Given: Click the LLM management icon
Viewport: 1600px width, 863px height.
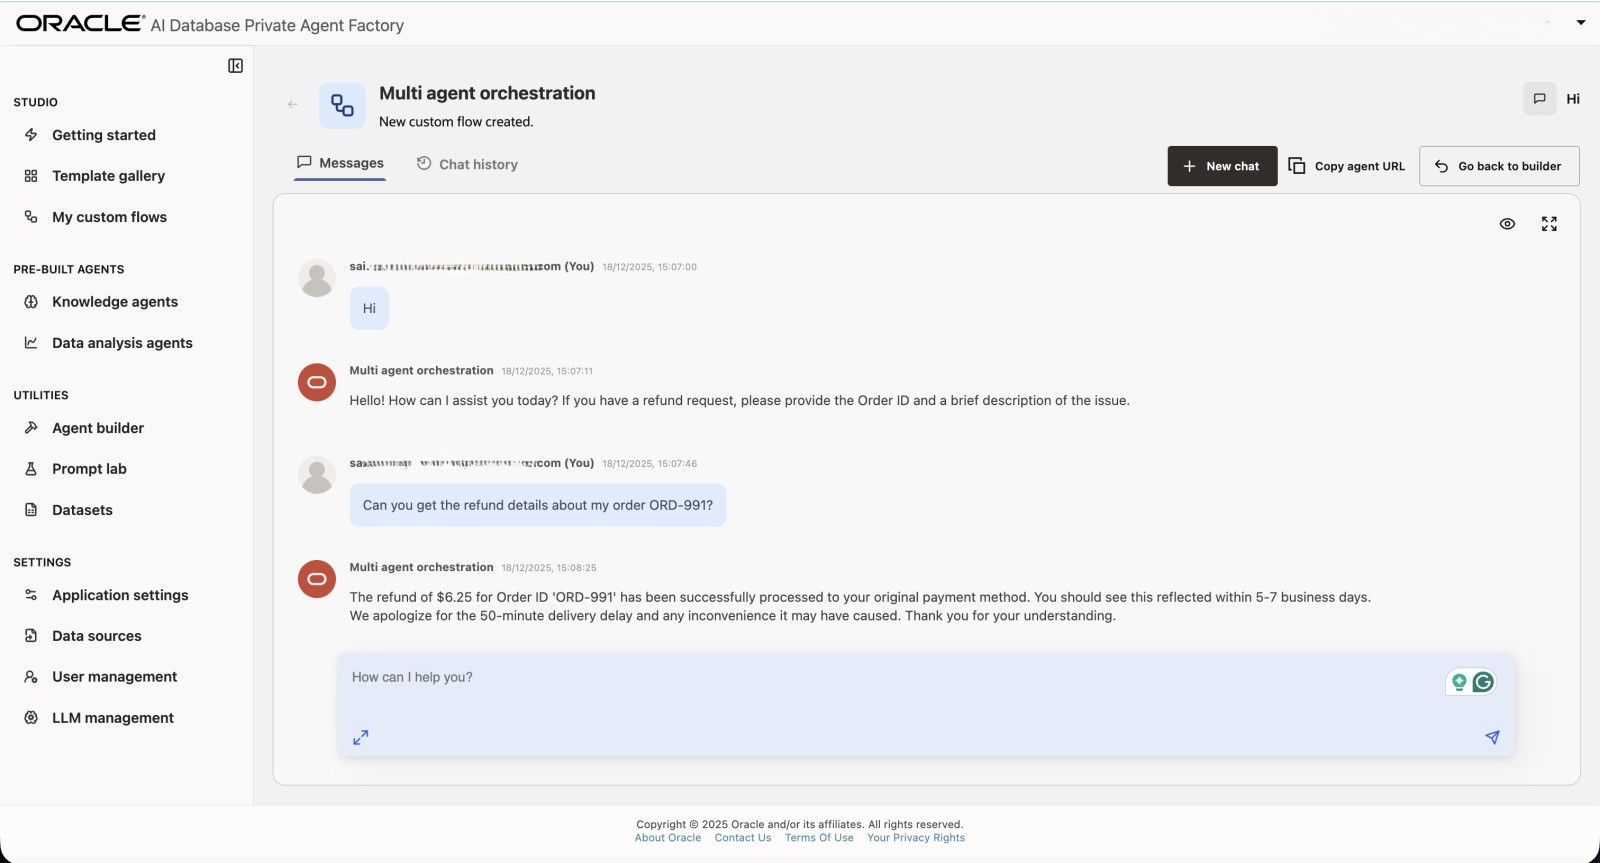Looking at the screenshot, I should click(31, 718).
